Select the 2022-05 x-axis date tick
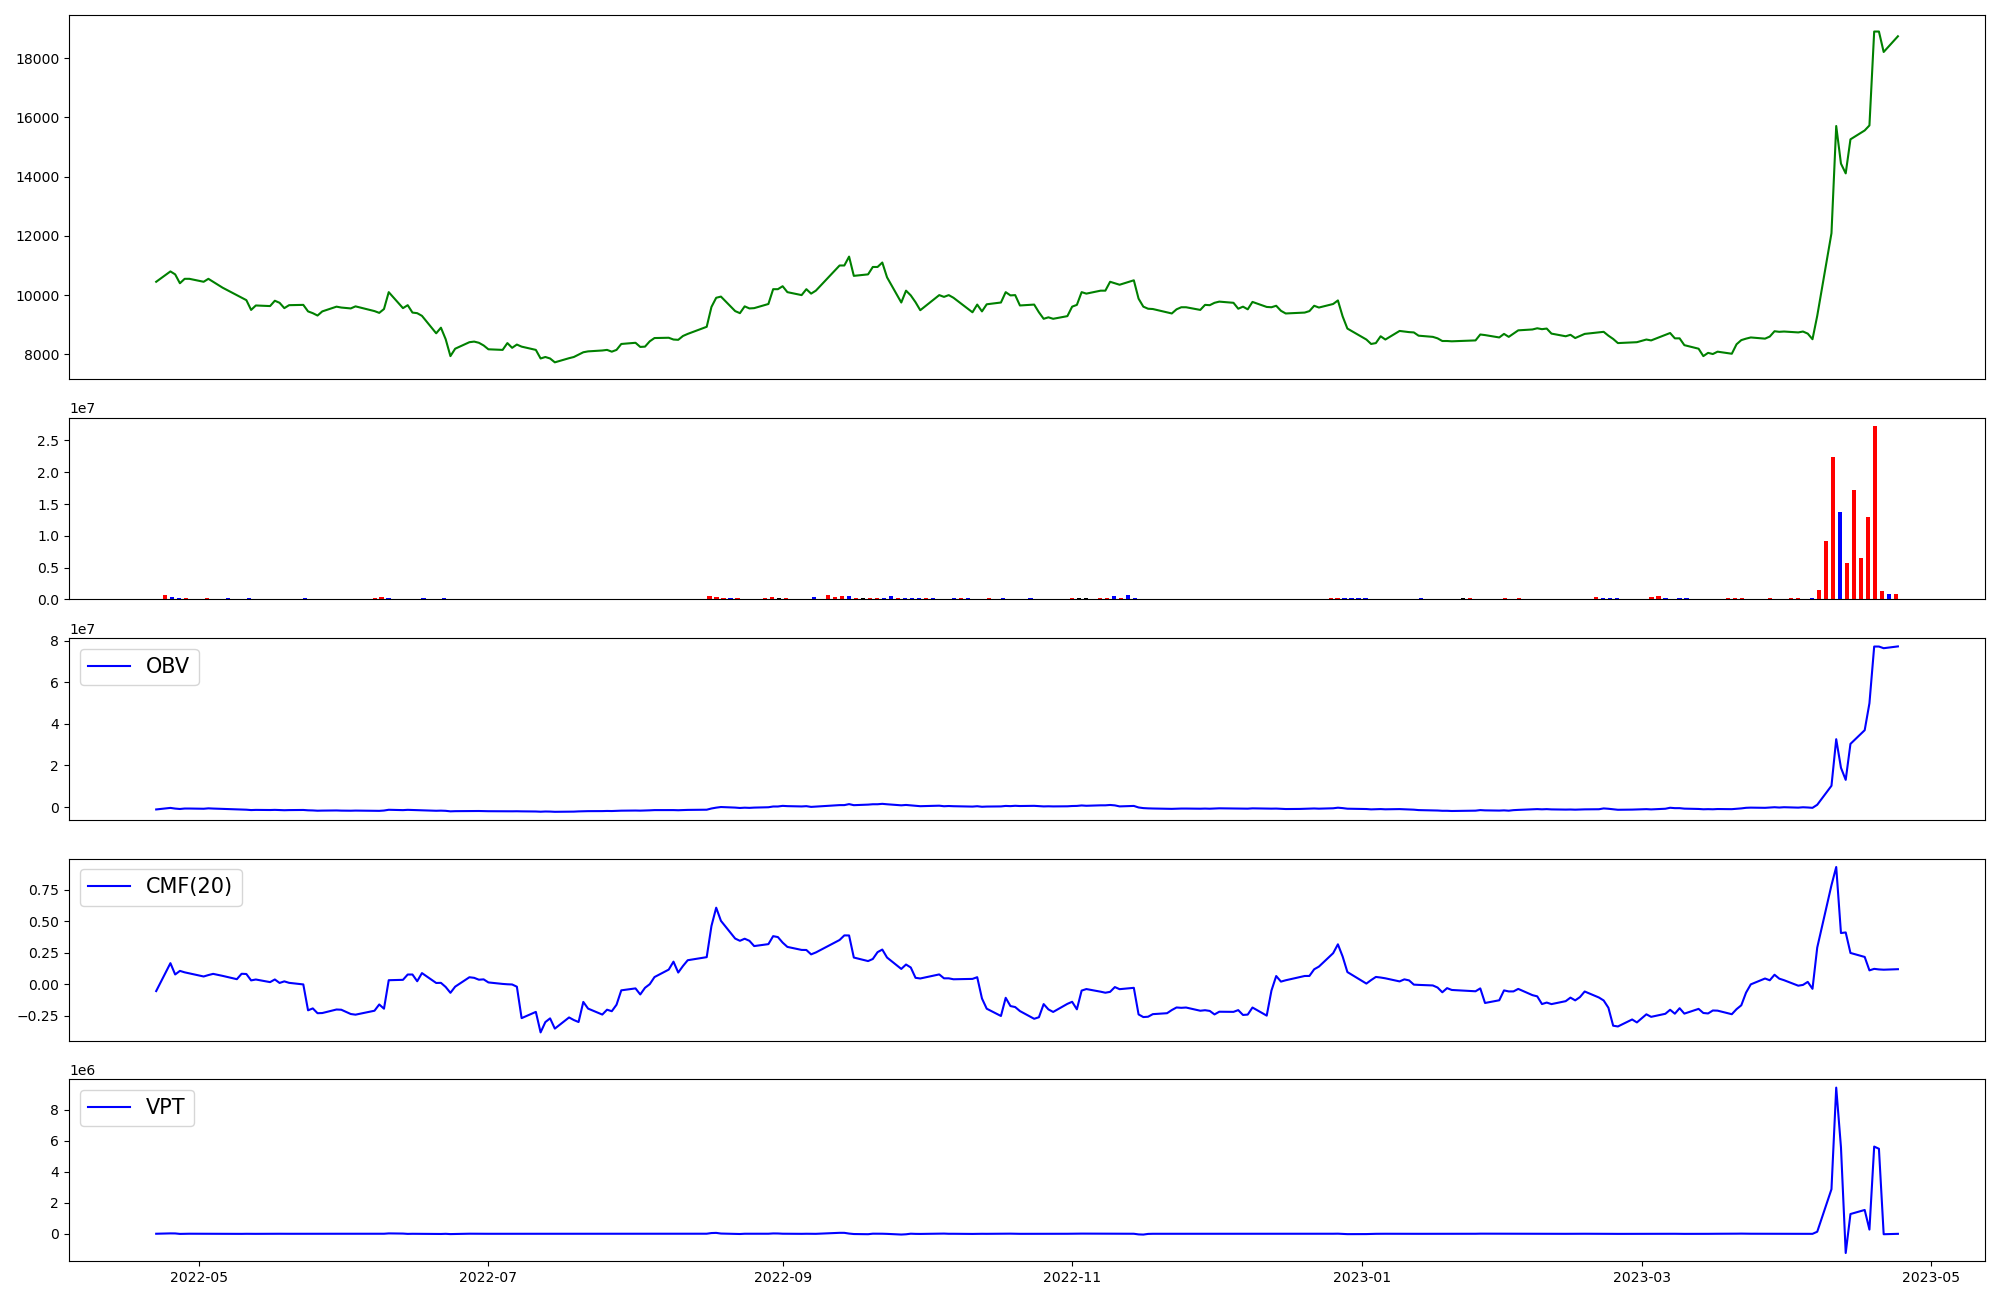2000x1300 pixels. click(x=199, y=1277)
